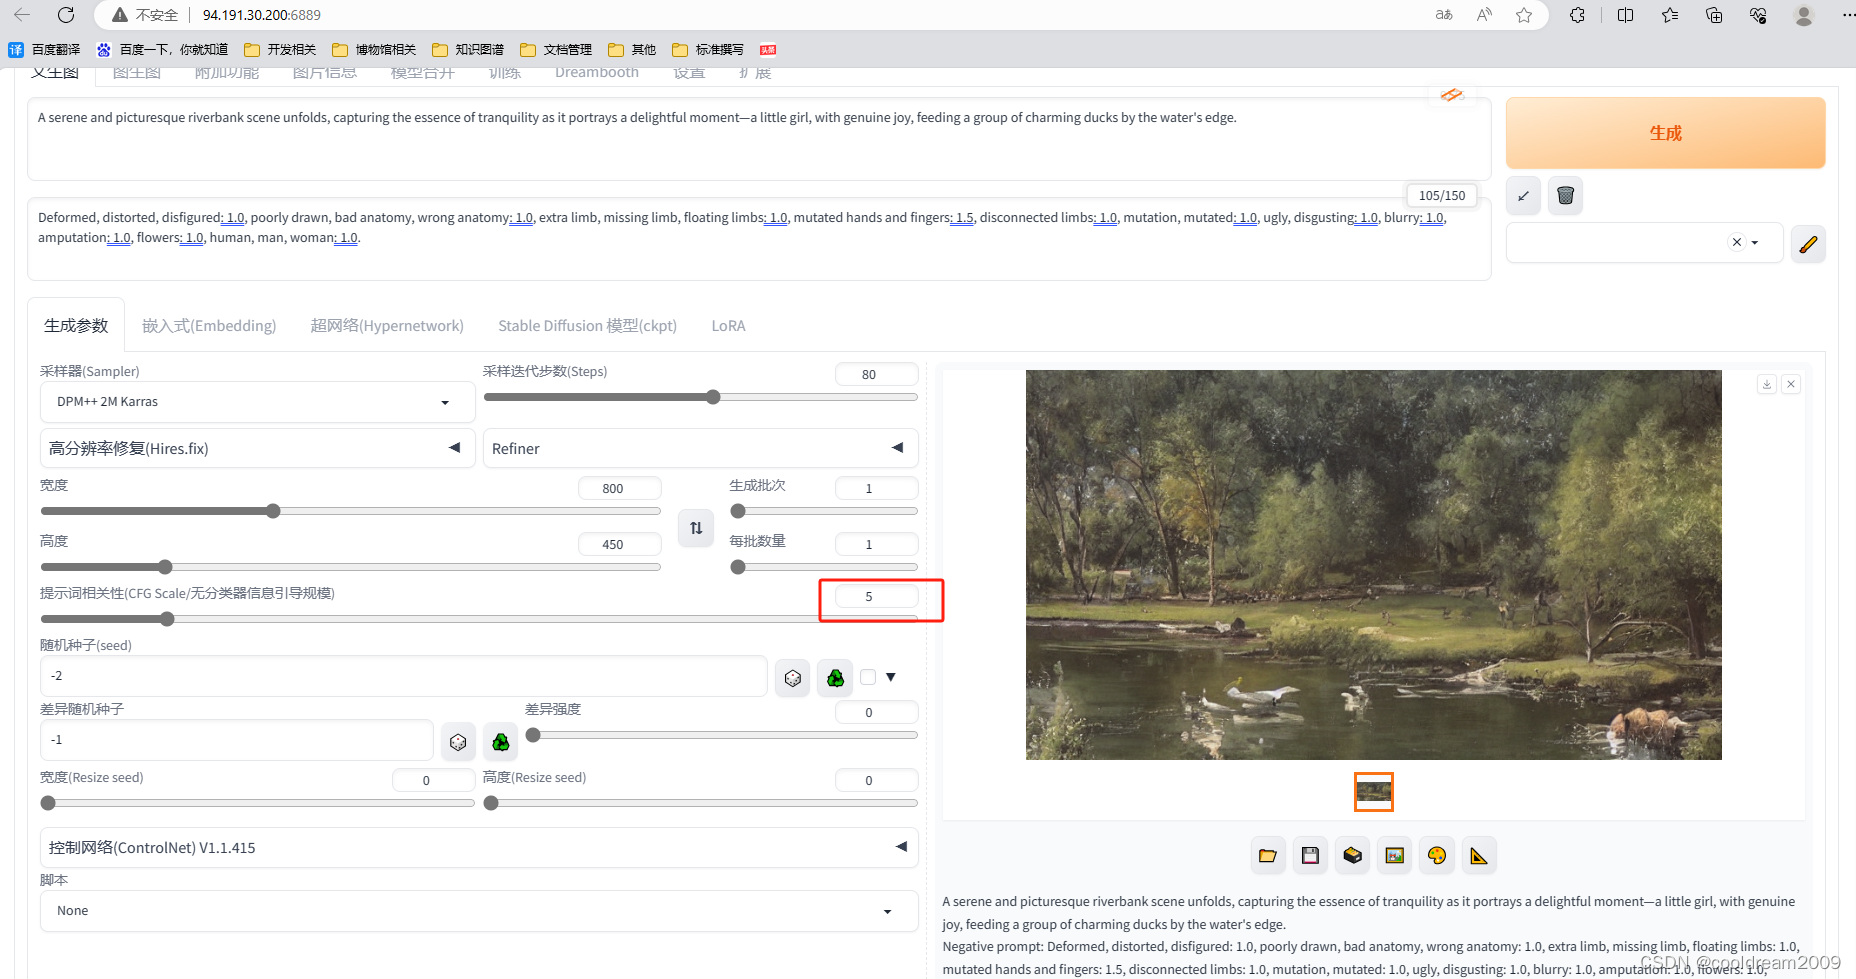Switch to the Embedding tab
1856x979 pixels.
(209, 326)
